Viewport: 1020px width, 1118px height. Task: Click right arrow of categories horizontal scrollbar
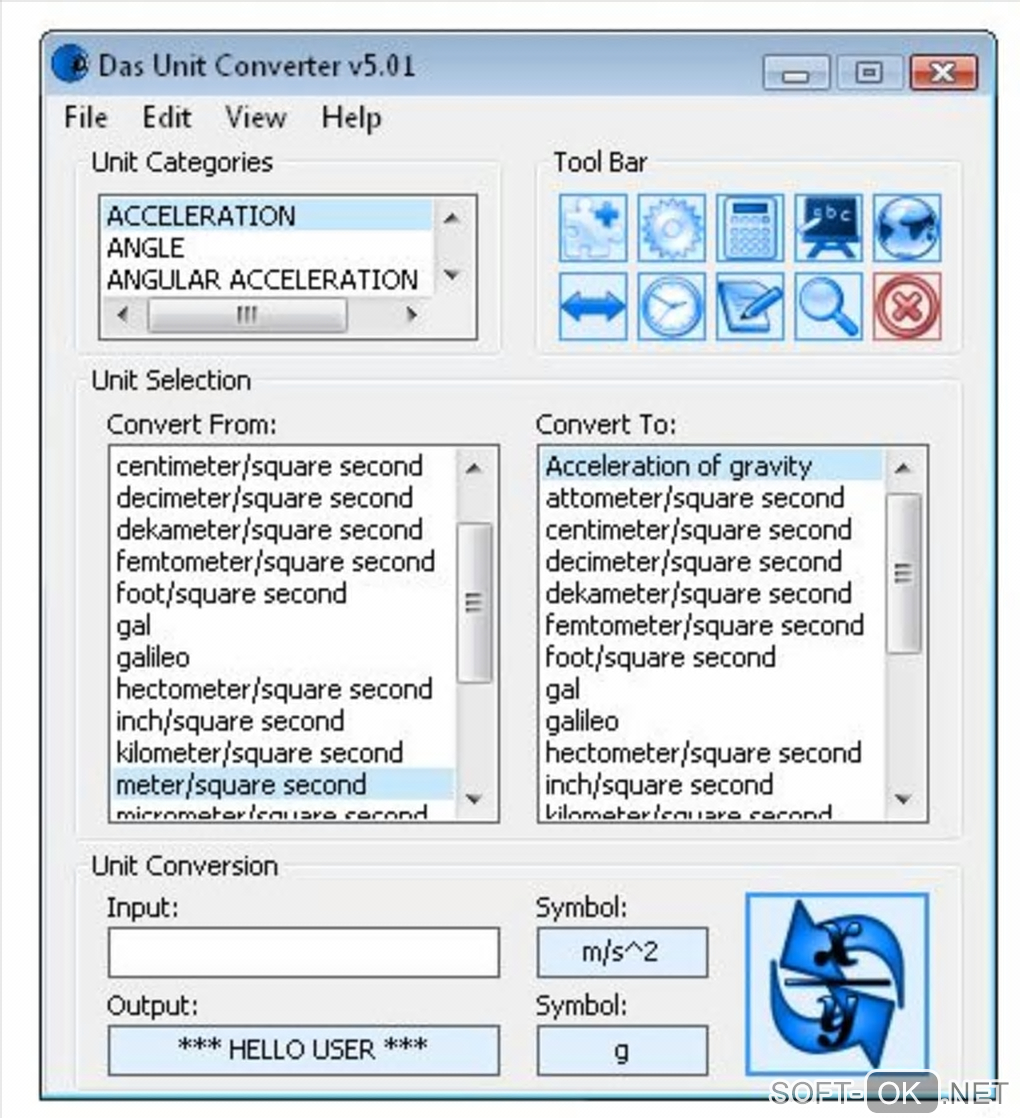[411, 314]
